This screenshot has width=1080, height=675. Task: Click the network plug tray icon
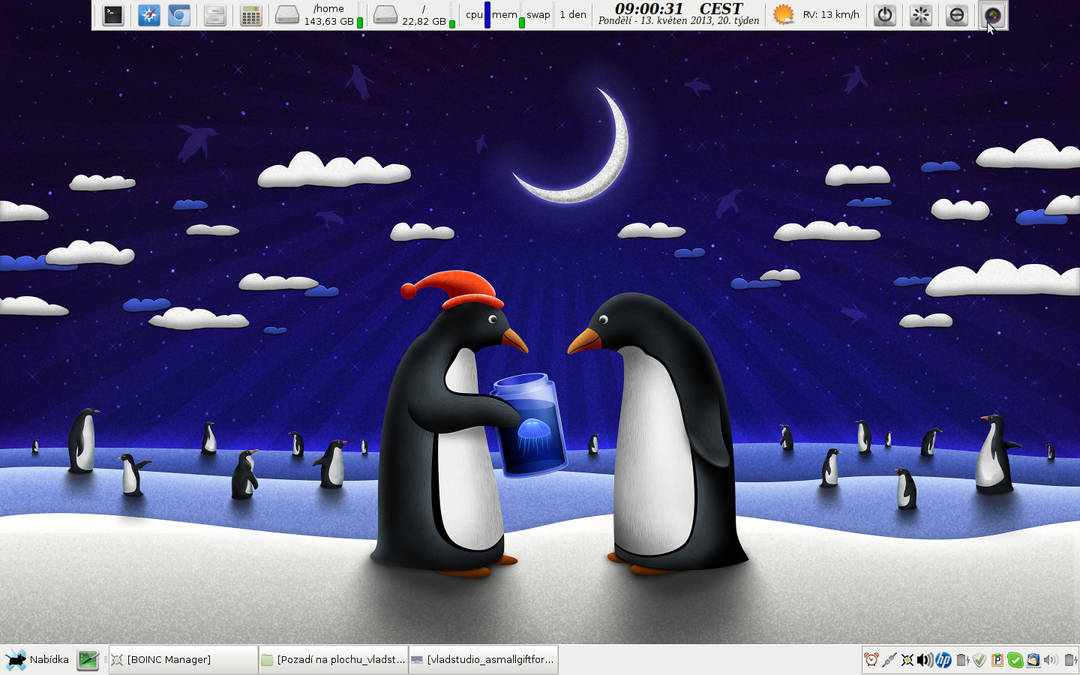click(x=889, y=660)
